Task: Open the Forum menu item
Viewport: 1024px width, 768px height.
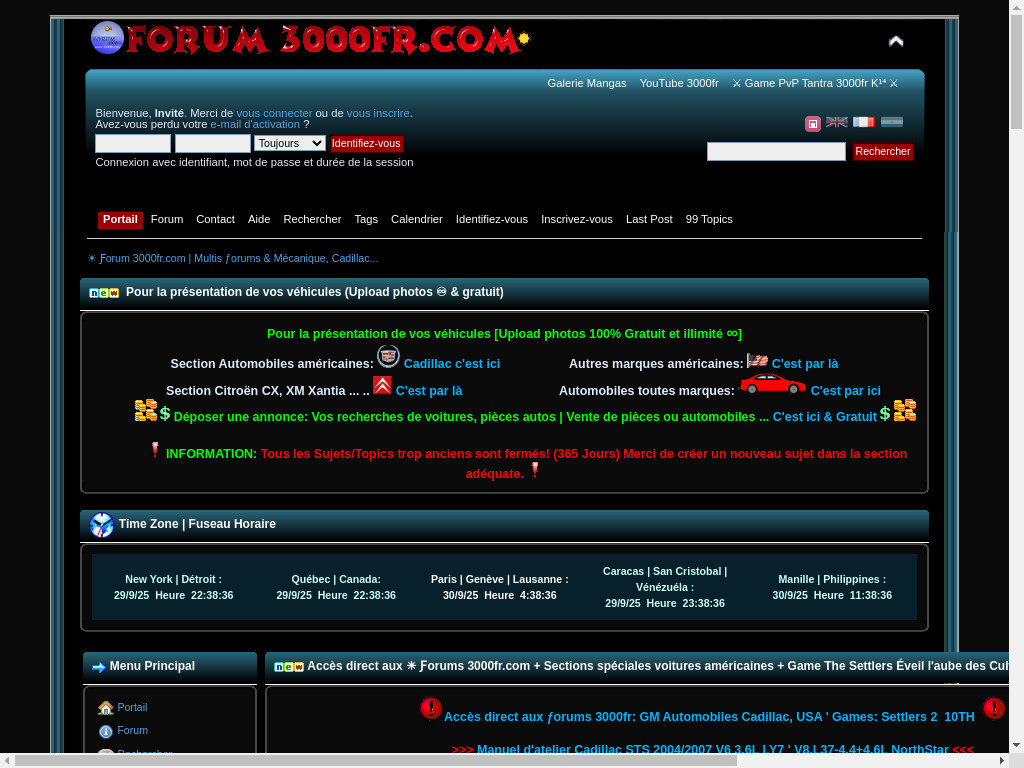Action: click(x=167, y=219)
